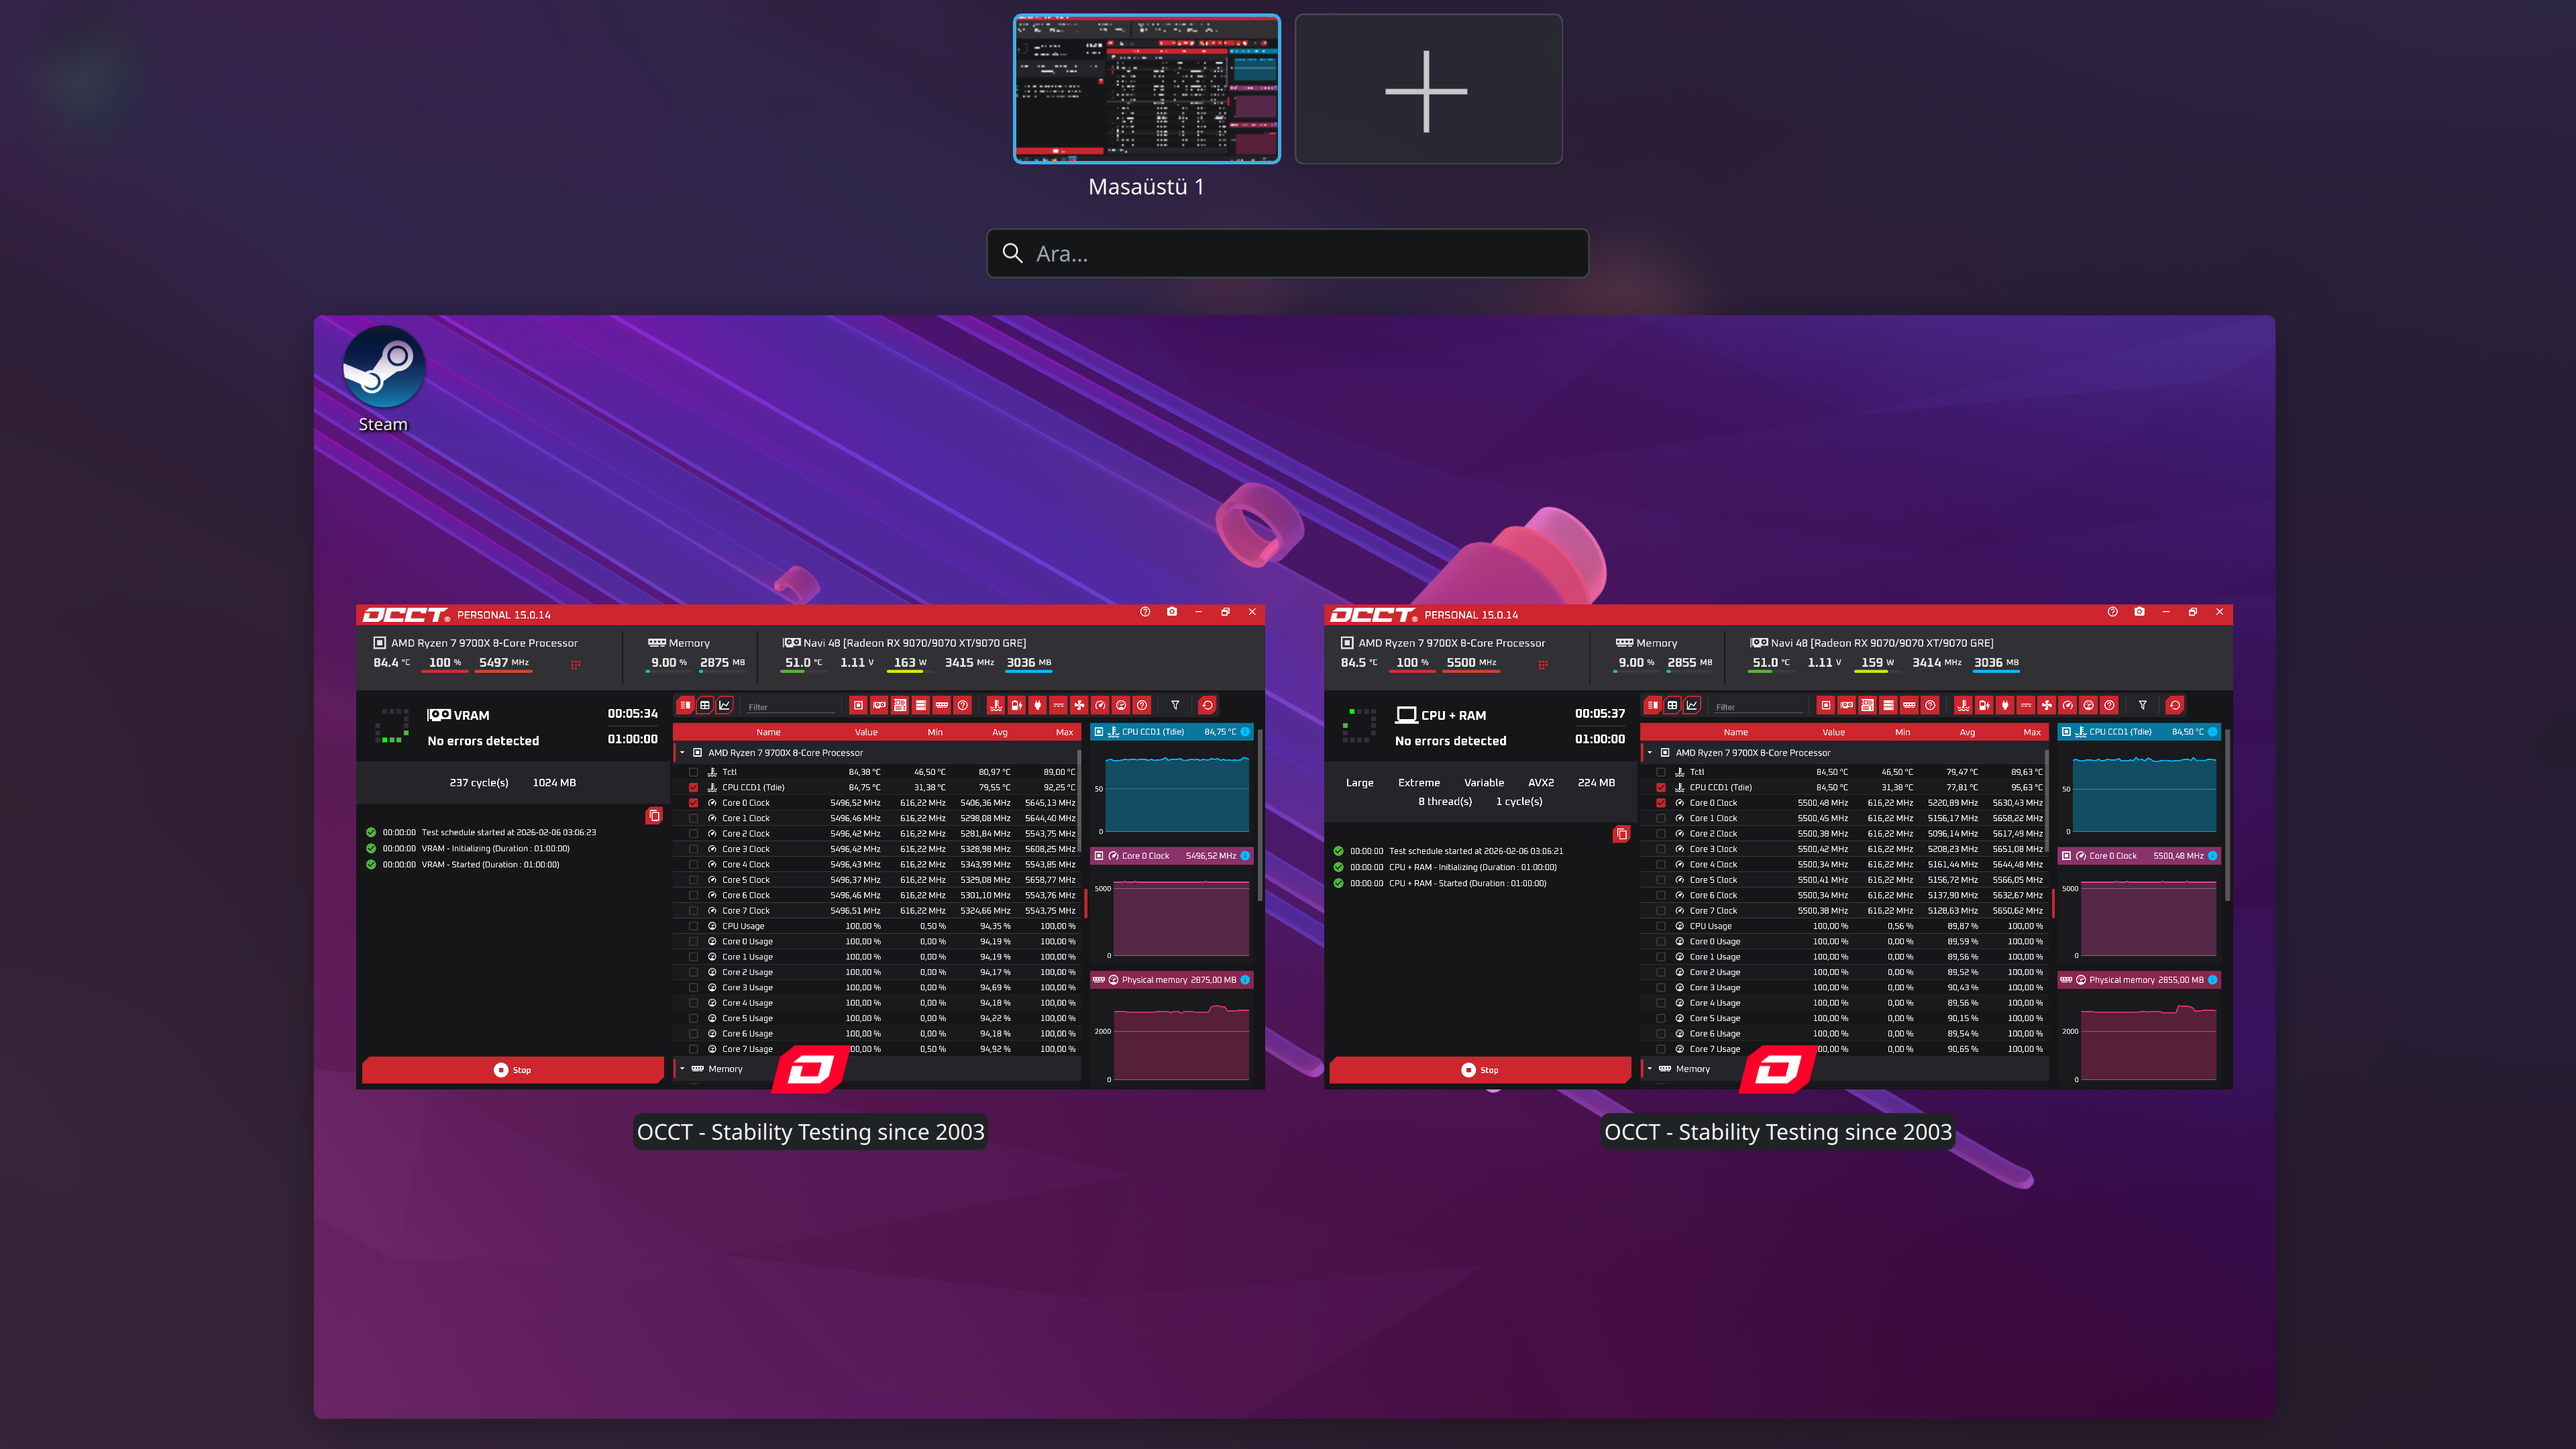This screenshot has width=2576, height=1449.
Task: Check CPU Usage in VRAM test window
Action: [x=693, y=926]
